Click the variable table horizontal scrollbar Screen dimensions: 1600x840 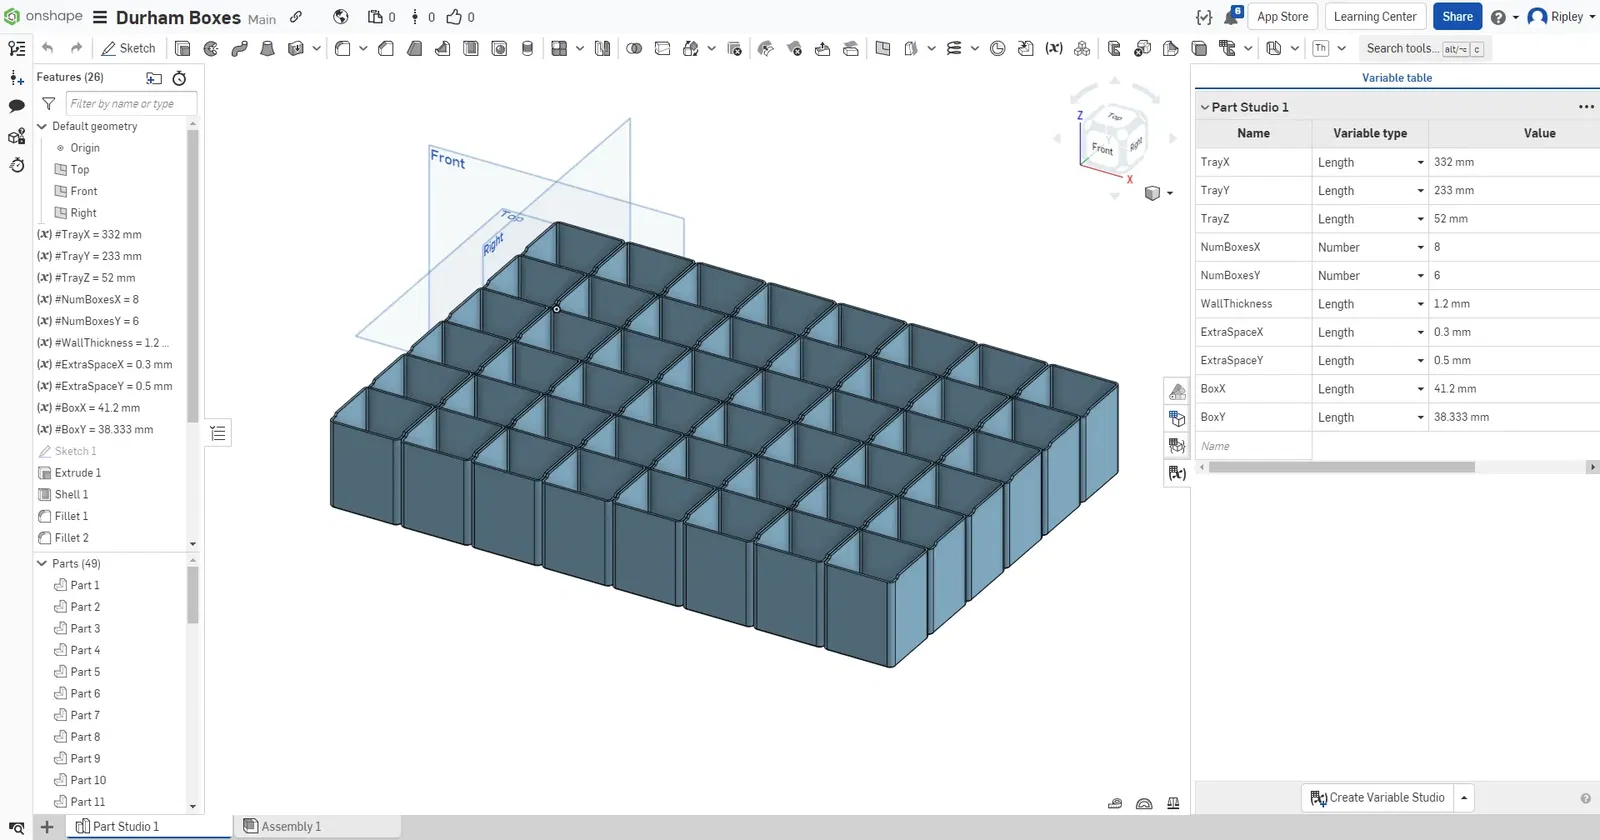point(1341,467)
